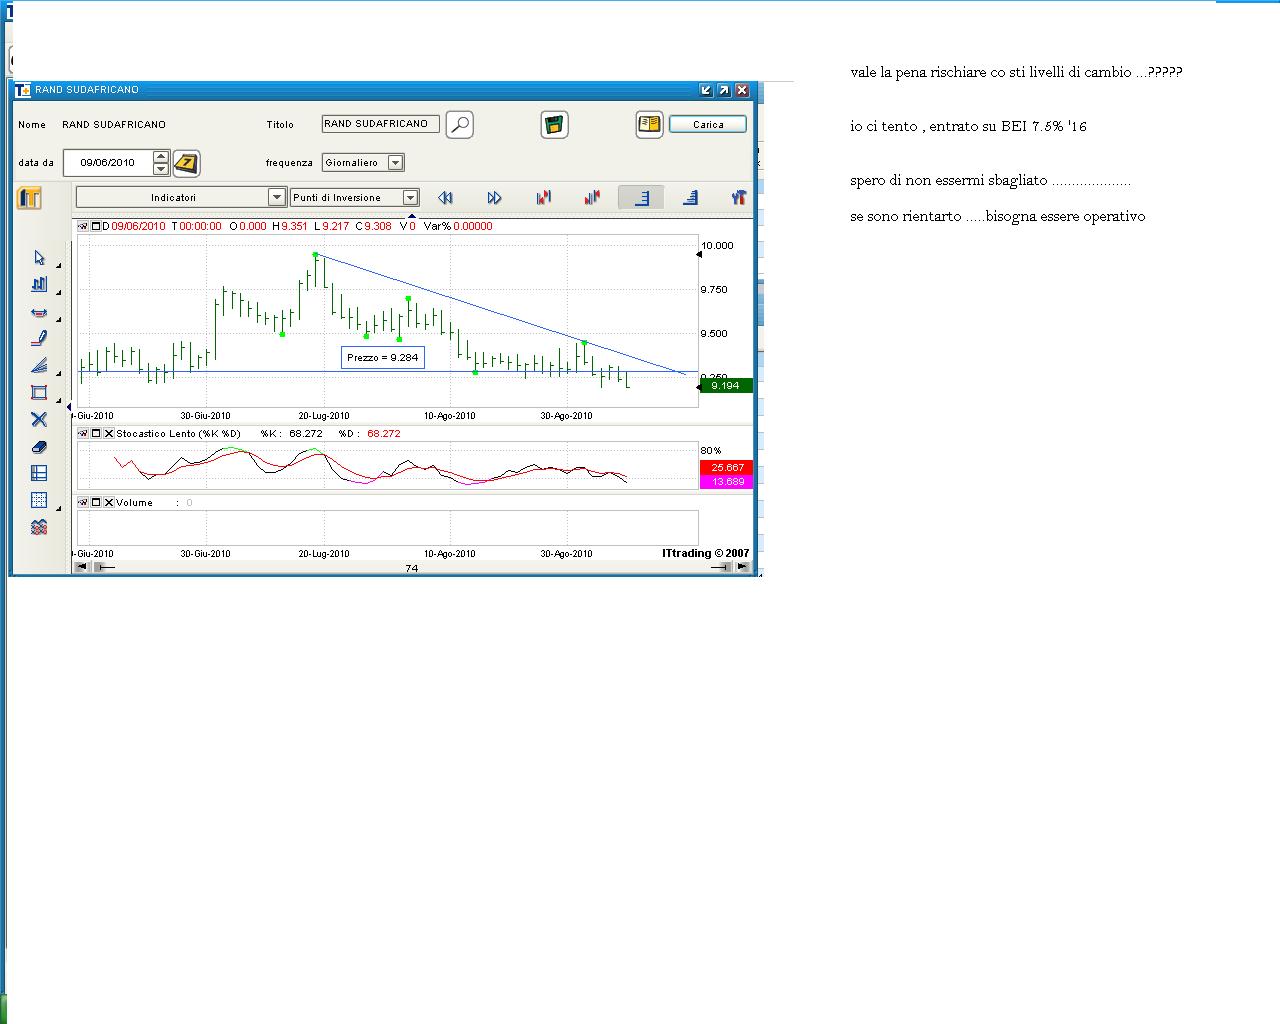This screenshot has width=1280, height=1024.
Task: Click the green 9.194 price marker
Action: pos(725,385)
